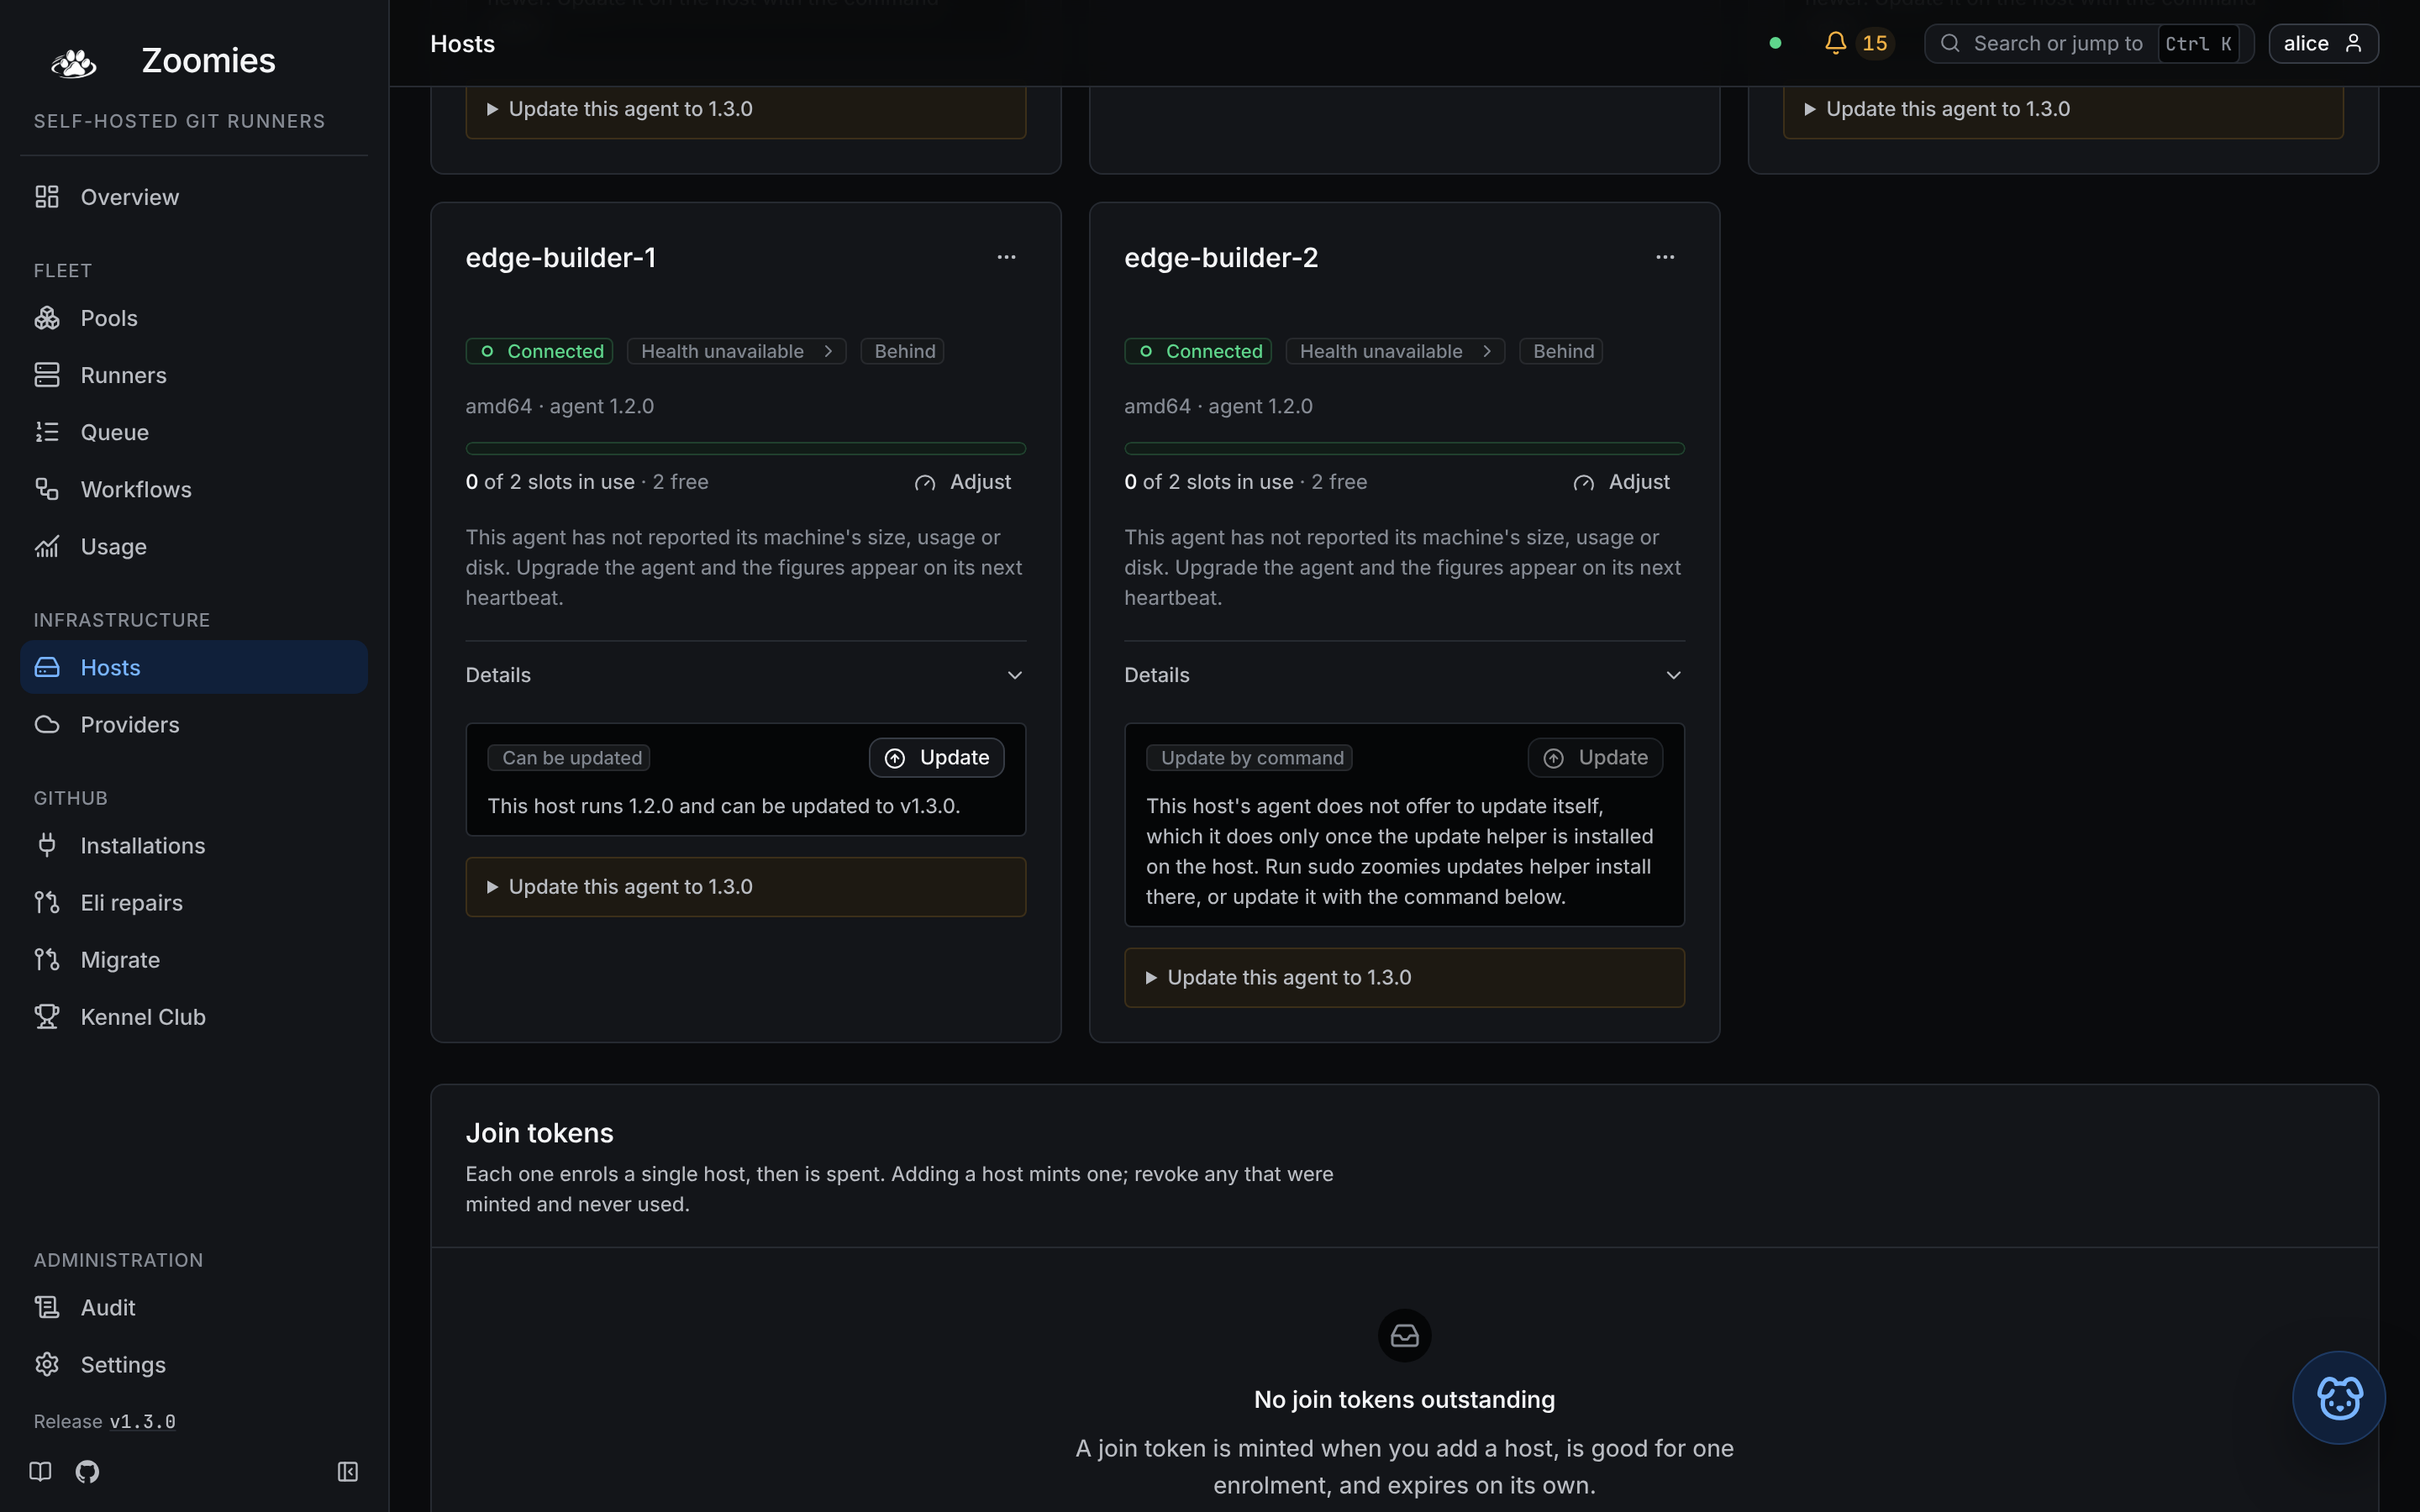Screen dimensions: 2420x1512
Task: Click the Audit log icon
Action: pyautogui.click(x=47, y=1307)
